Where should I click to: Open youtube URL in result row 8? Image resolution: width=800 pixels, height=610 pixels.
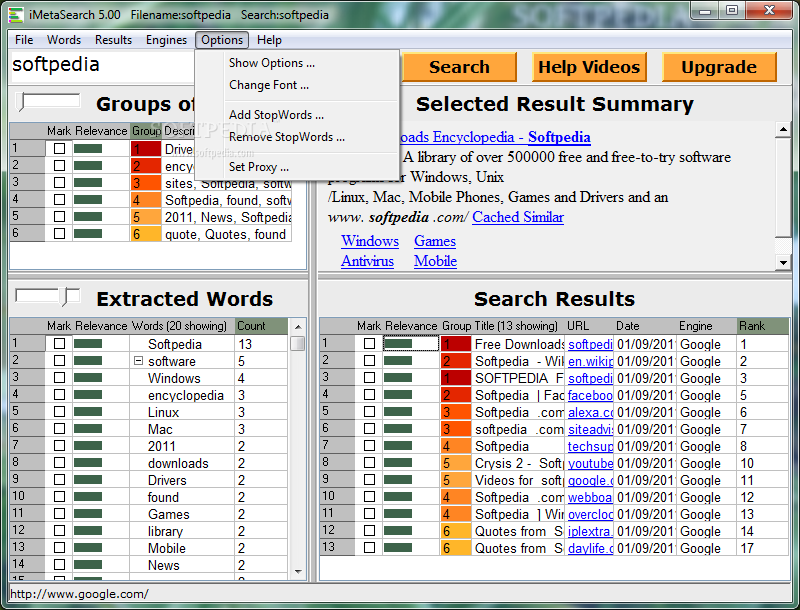pos(590,463)
